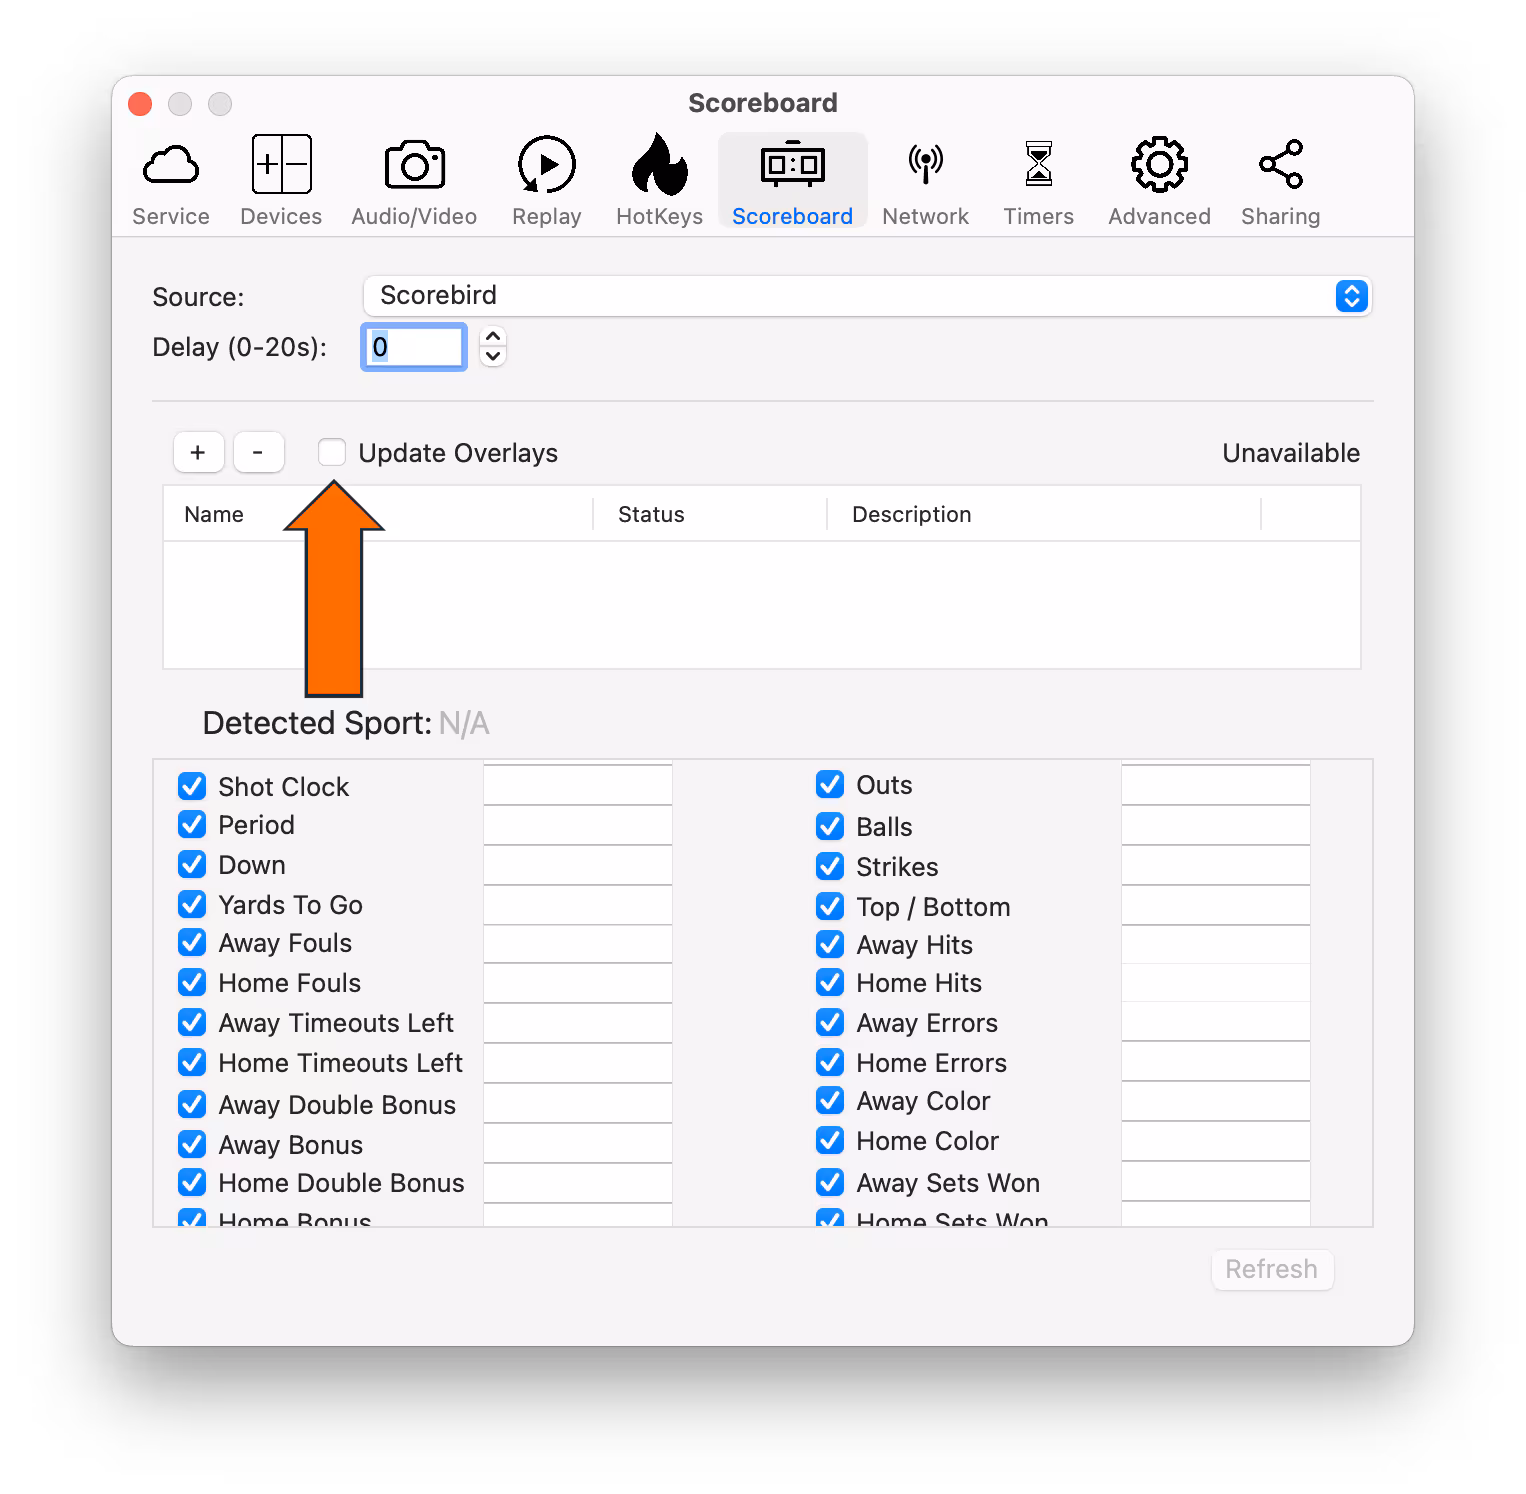1526x1494 pixels.
Task: Toggle the Away Color checkbox
Action: pos(830,1100)
